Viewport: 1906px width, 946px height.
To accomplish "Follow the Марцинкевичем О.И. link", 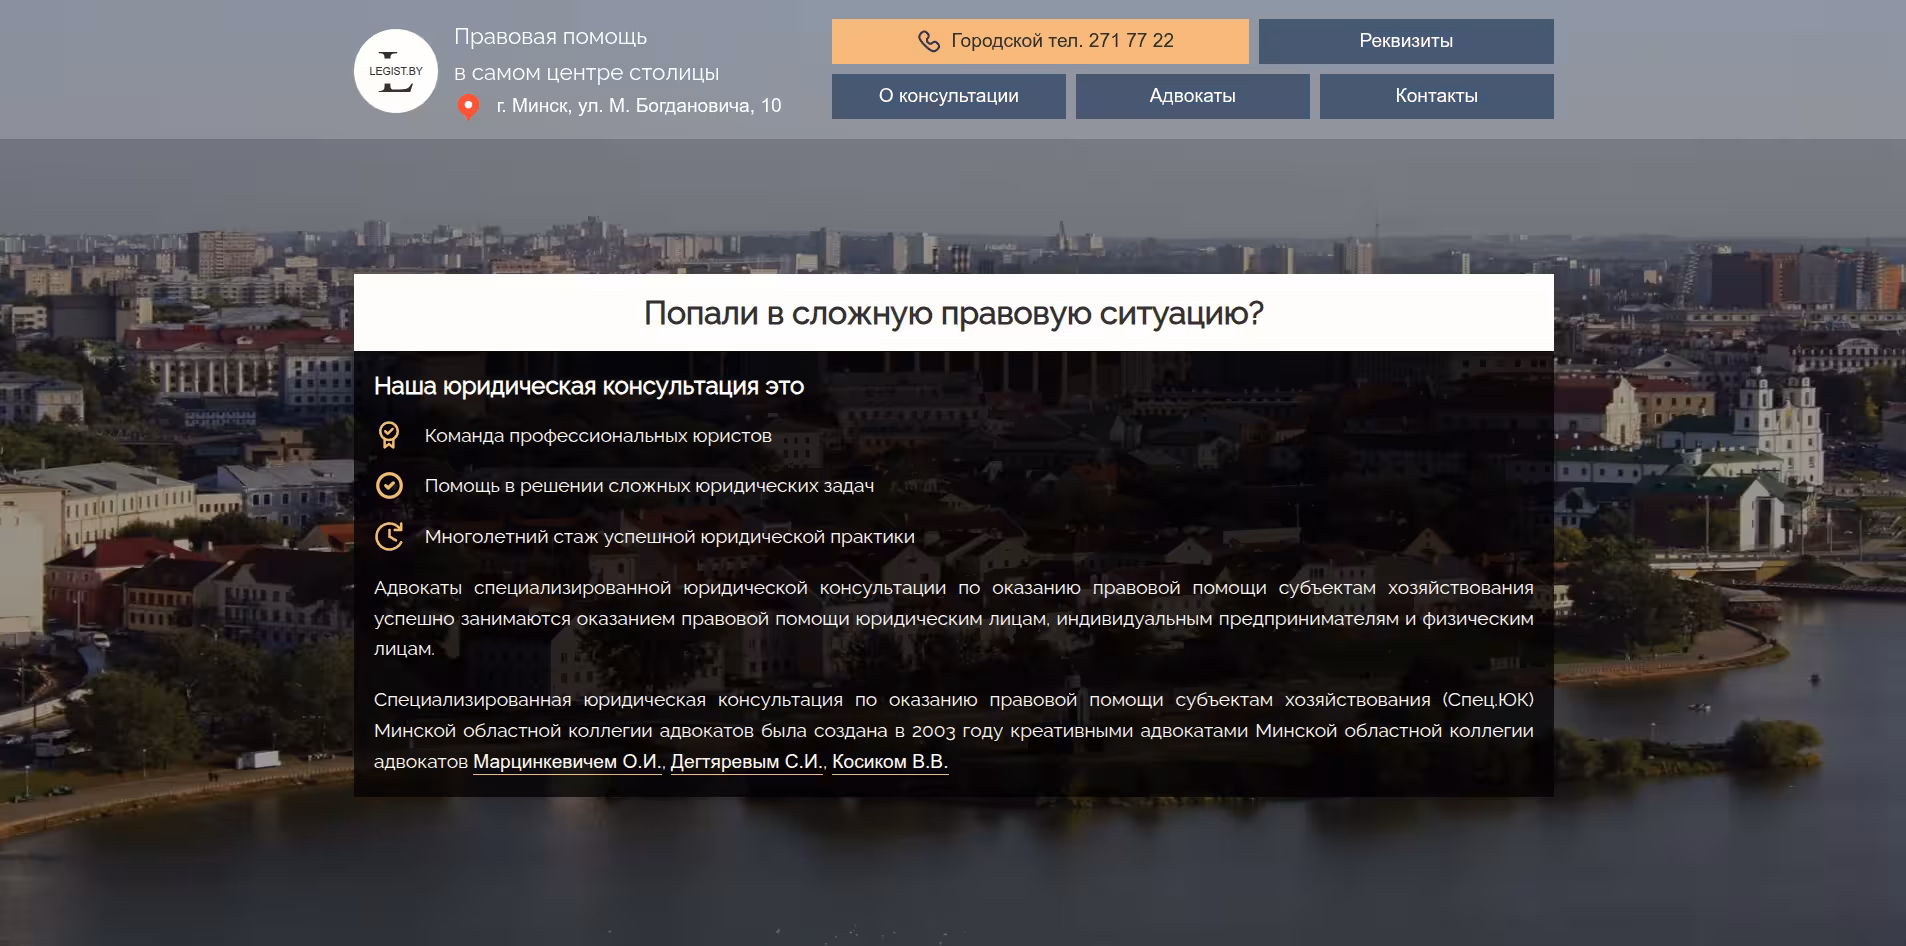I will (567, 762).
